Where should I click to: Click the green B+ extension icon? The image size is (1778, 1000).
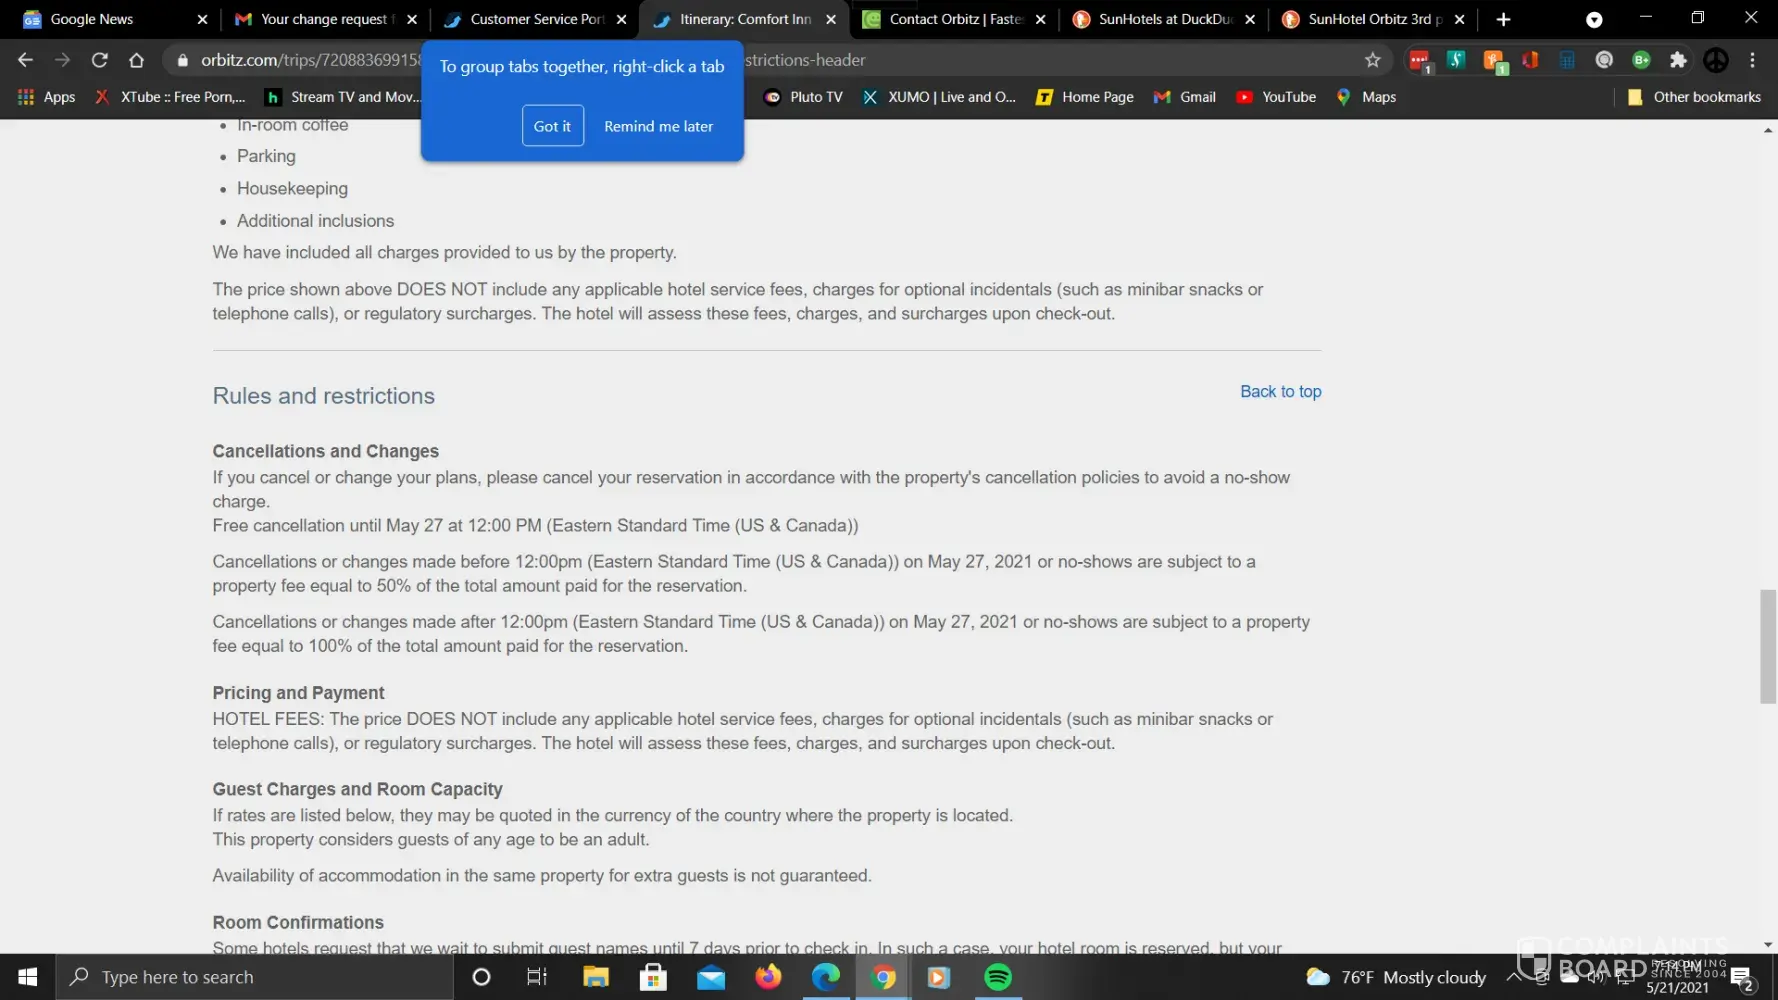[x=1641, y=60]
